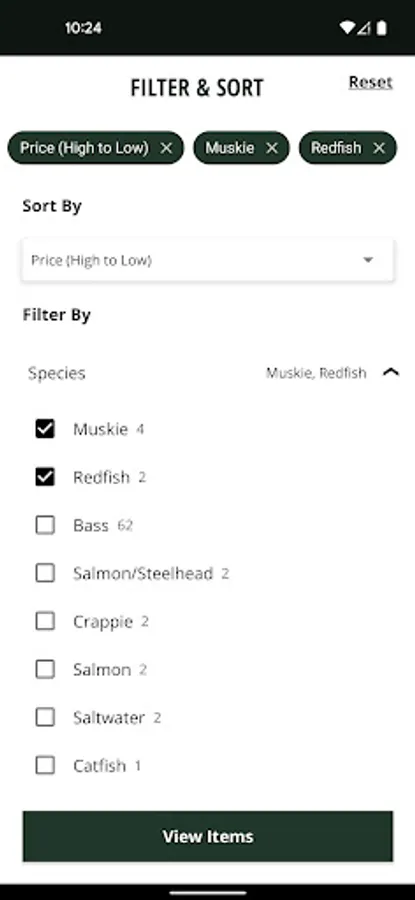This screenshot has height=900, width=415.
Task: Remove the Price (High to Low) chip
Action: click(x=166, y=148)
